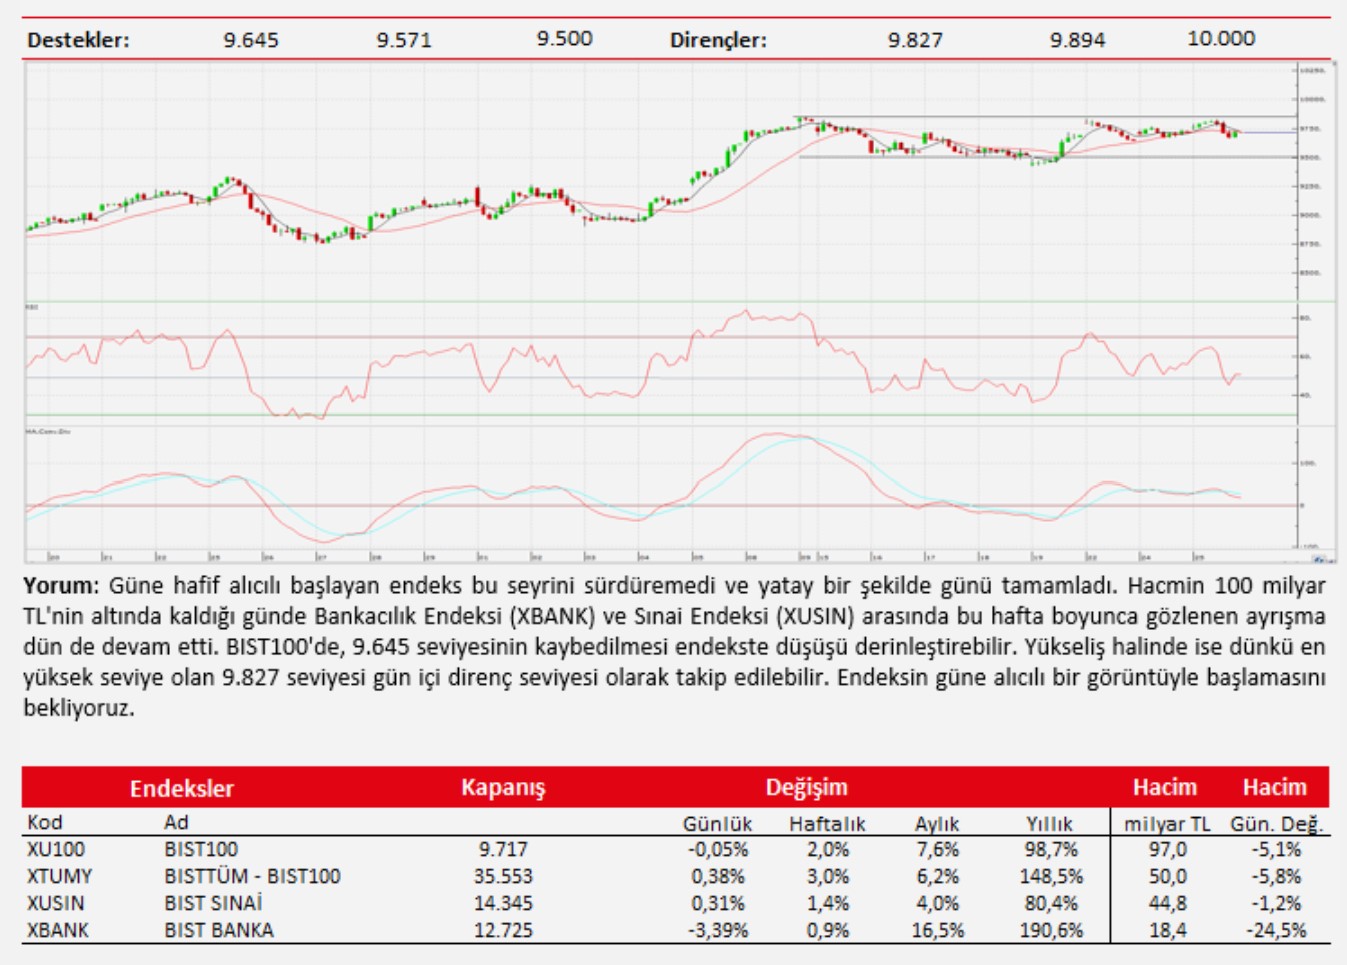The width and height of the screenshot is (1347, 965).
Task: Select XUSIN closing value 14.345
Action: (503, 903)
